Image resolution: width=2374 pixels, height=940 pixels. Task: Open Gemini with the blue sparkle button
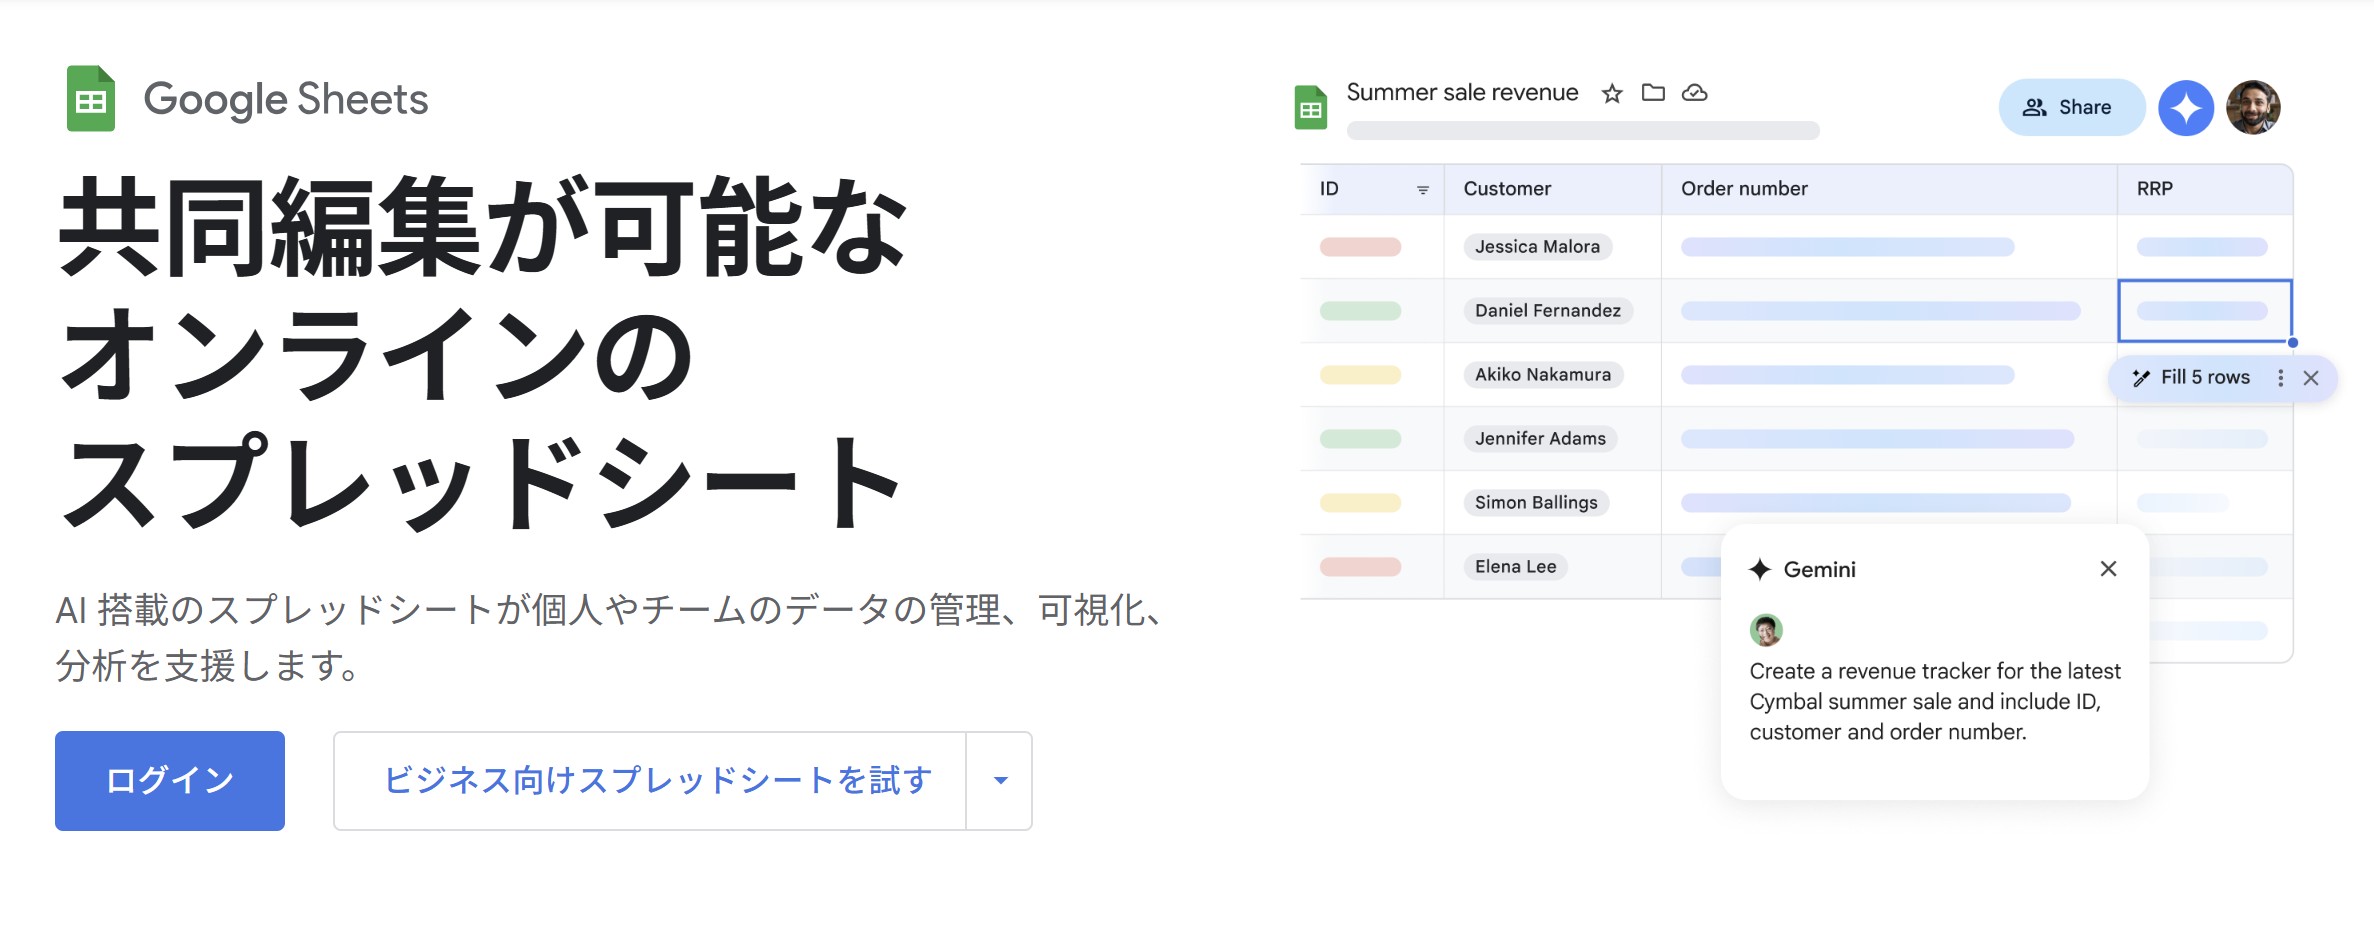[2185, 108]
